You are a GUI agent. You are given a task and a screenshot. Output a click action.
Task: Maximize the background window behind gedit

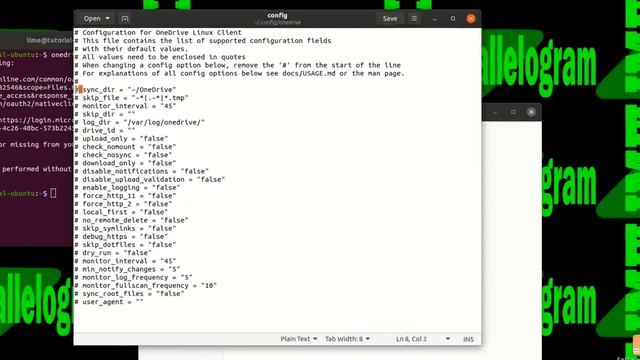pyautogui.click(x=513, y=112)
